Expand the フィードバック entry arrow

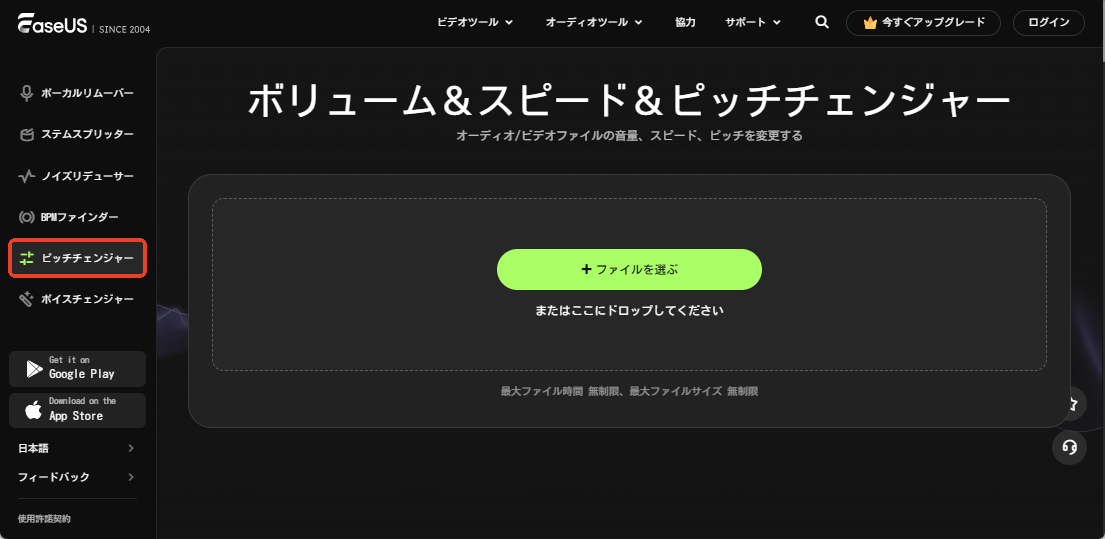[131, 477]
